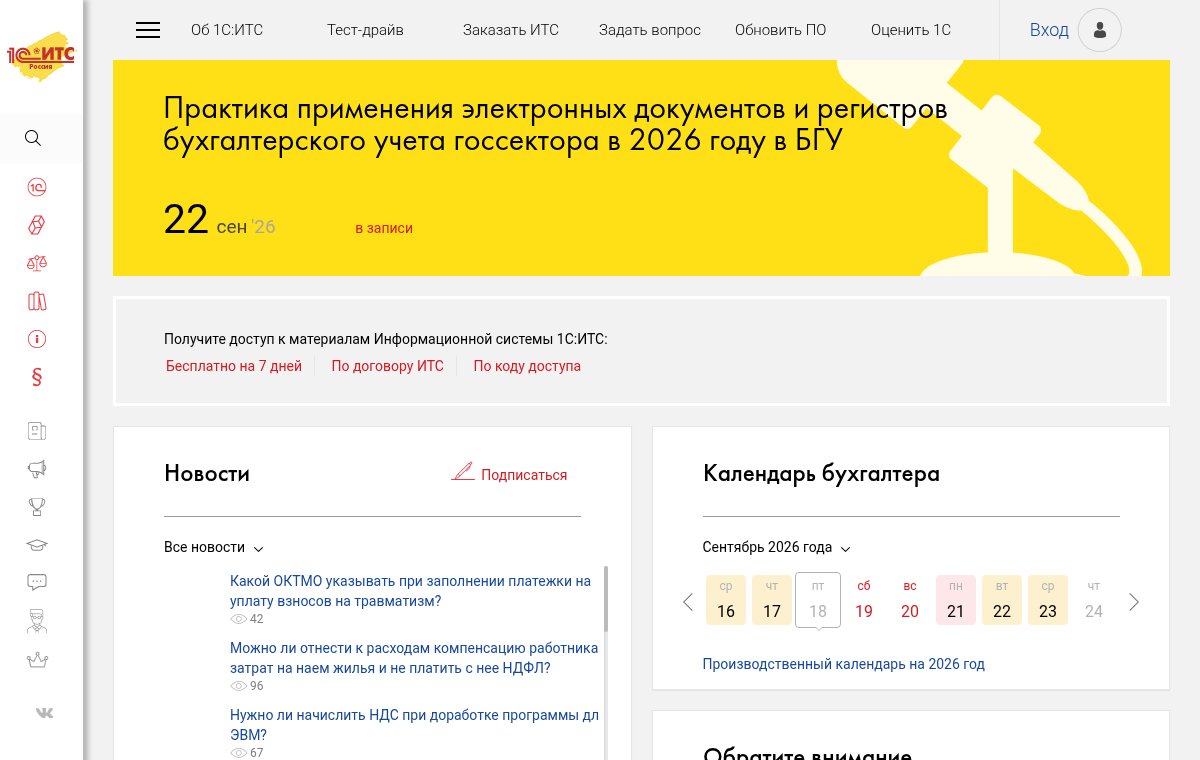This screenshot has width=1200, height=760.
Task: Open the megaphone sidebar icon
Action: tap(37, 469)
